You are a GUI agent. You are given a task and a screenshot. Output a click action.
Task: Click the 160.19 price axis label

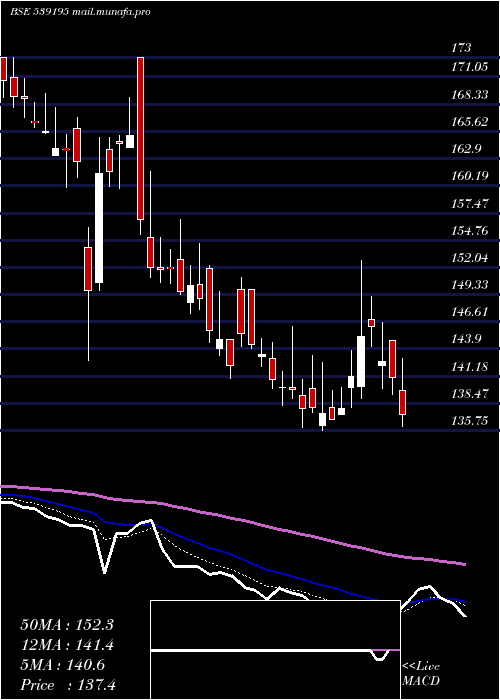tap(469, 176)
